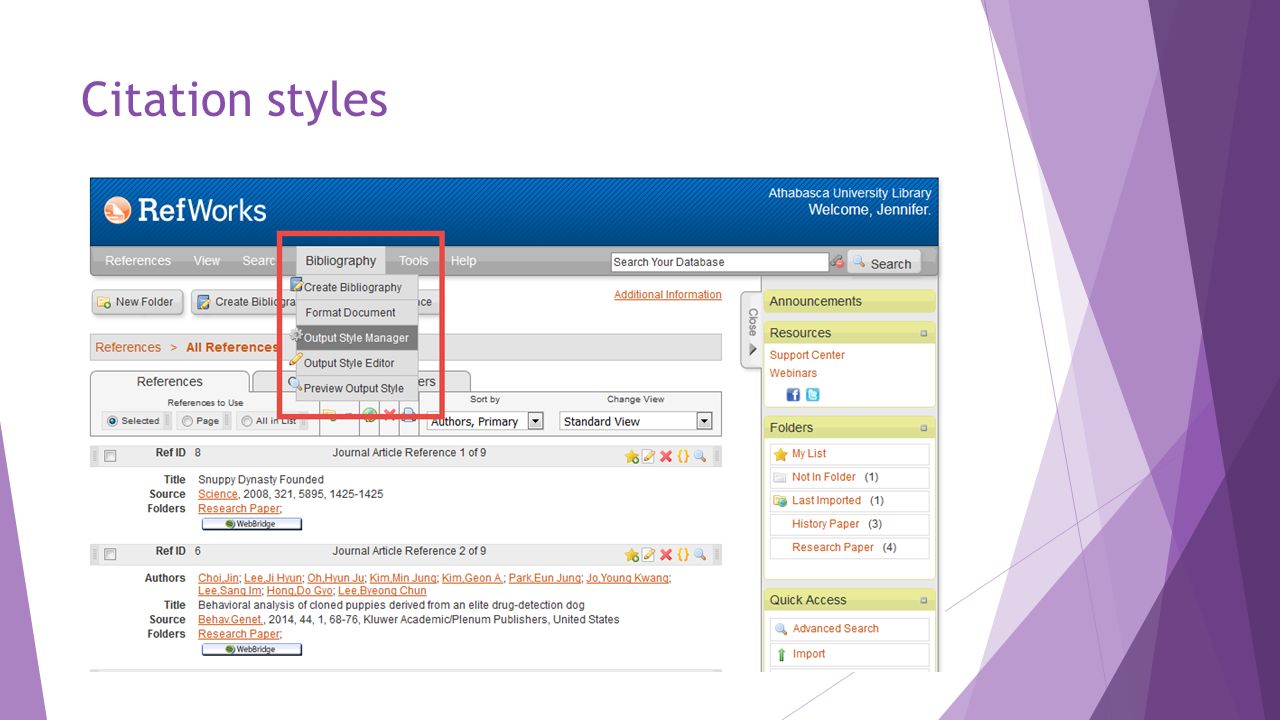Select the 'All in List' radio button
The image size is (1280, 720).
[x=246, y=421]
